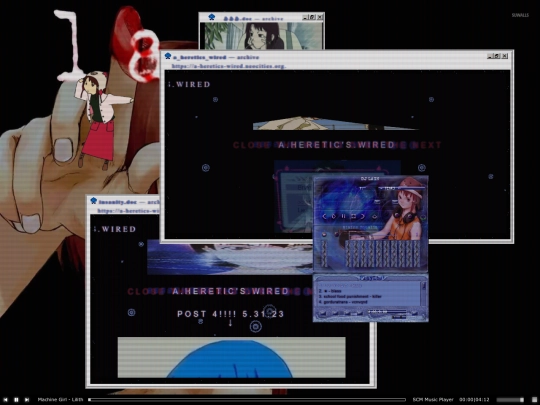The image size is (540, 405).
Task: Select playlist entry '2. ■ - bless'
Action: click(x=330, y=291)
